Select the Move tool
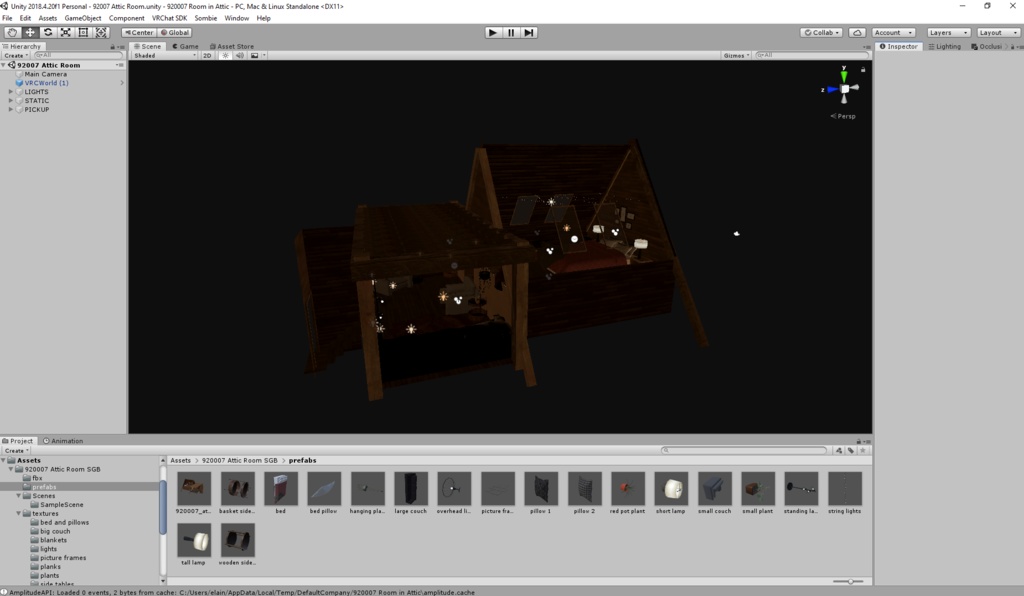This screenshot has width=1024, height=596. 30,33
